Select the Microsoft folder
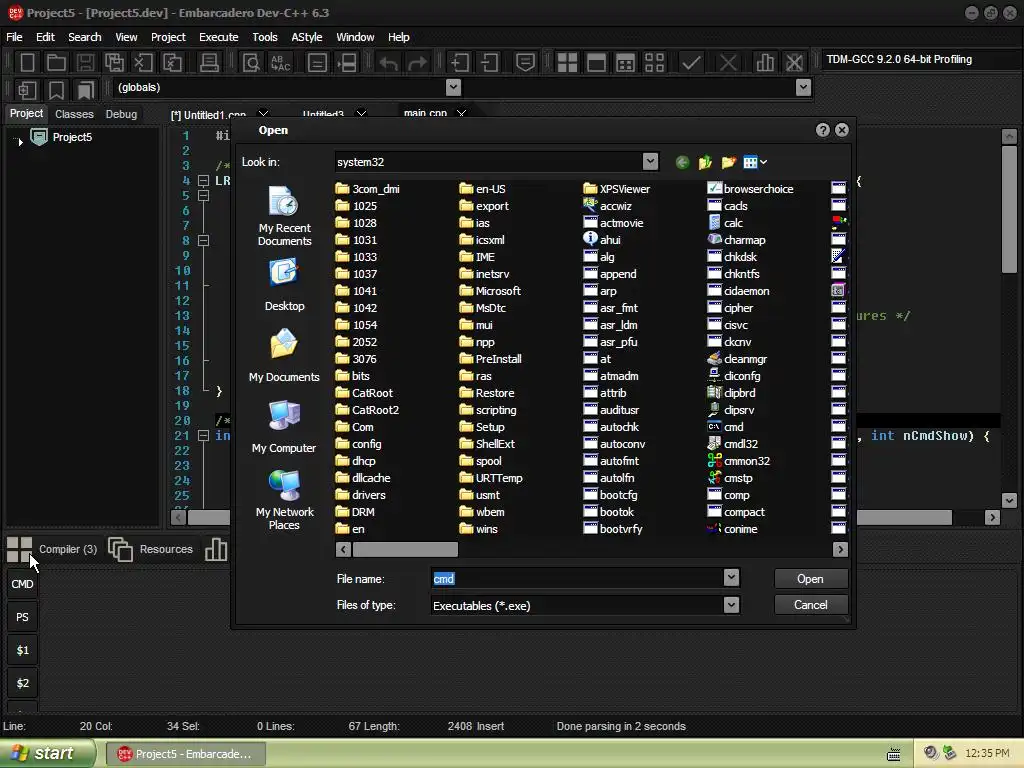This screenshot has height=768, width=1024. point(490,291)
